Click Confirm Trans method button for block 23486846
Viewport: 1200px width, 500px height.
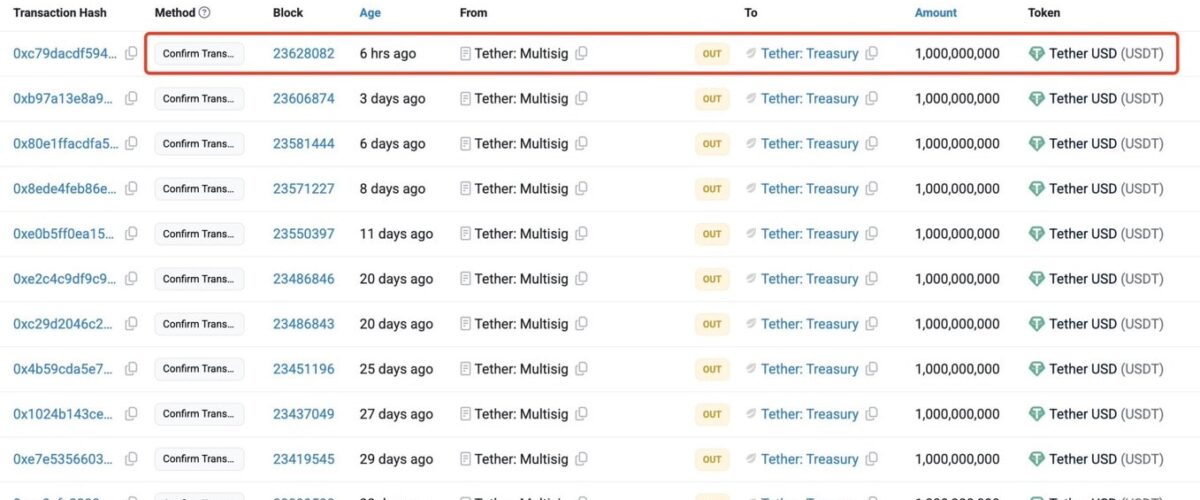(199, 279)
